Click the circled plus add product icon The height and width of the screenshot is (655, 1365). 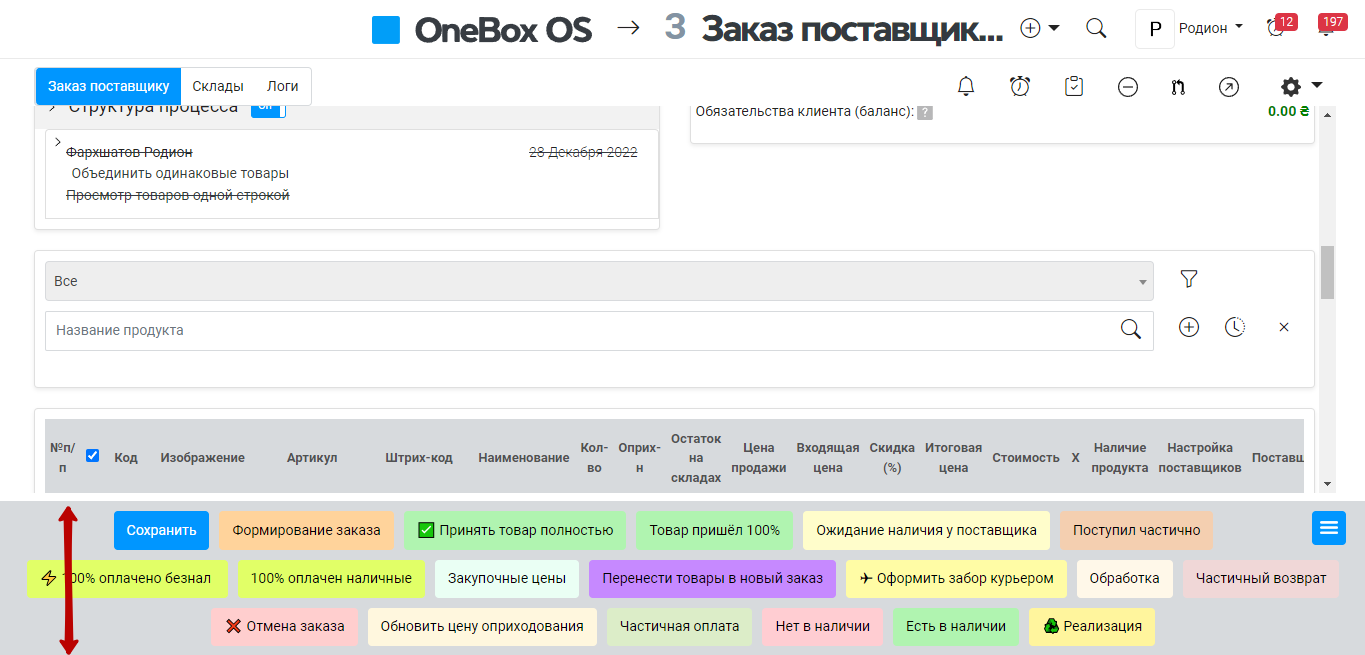[1188, 327]
